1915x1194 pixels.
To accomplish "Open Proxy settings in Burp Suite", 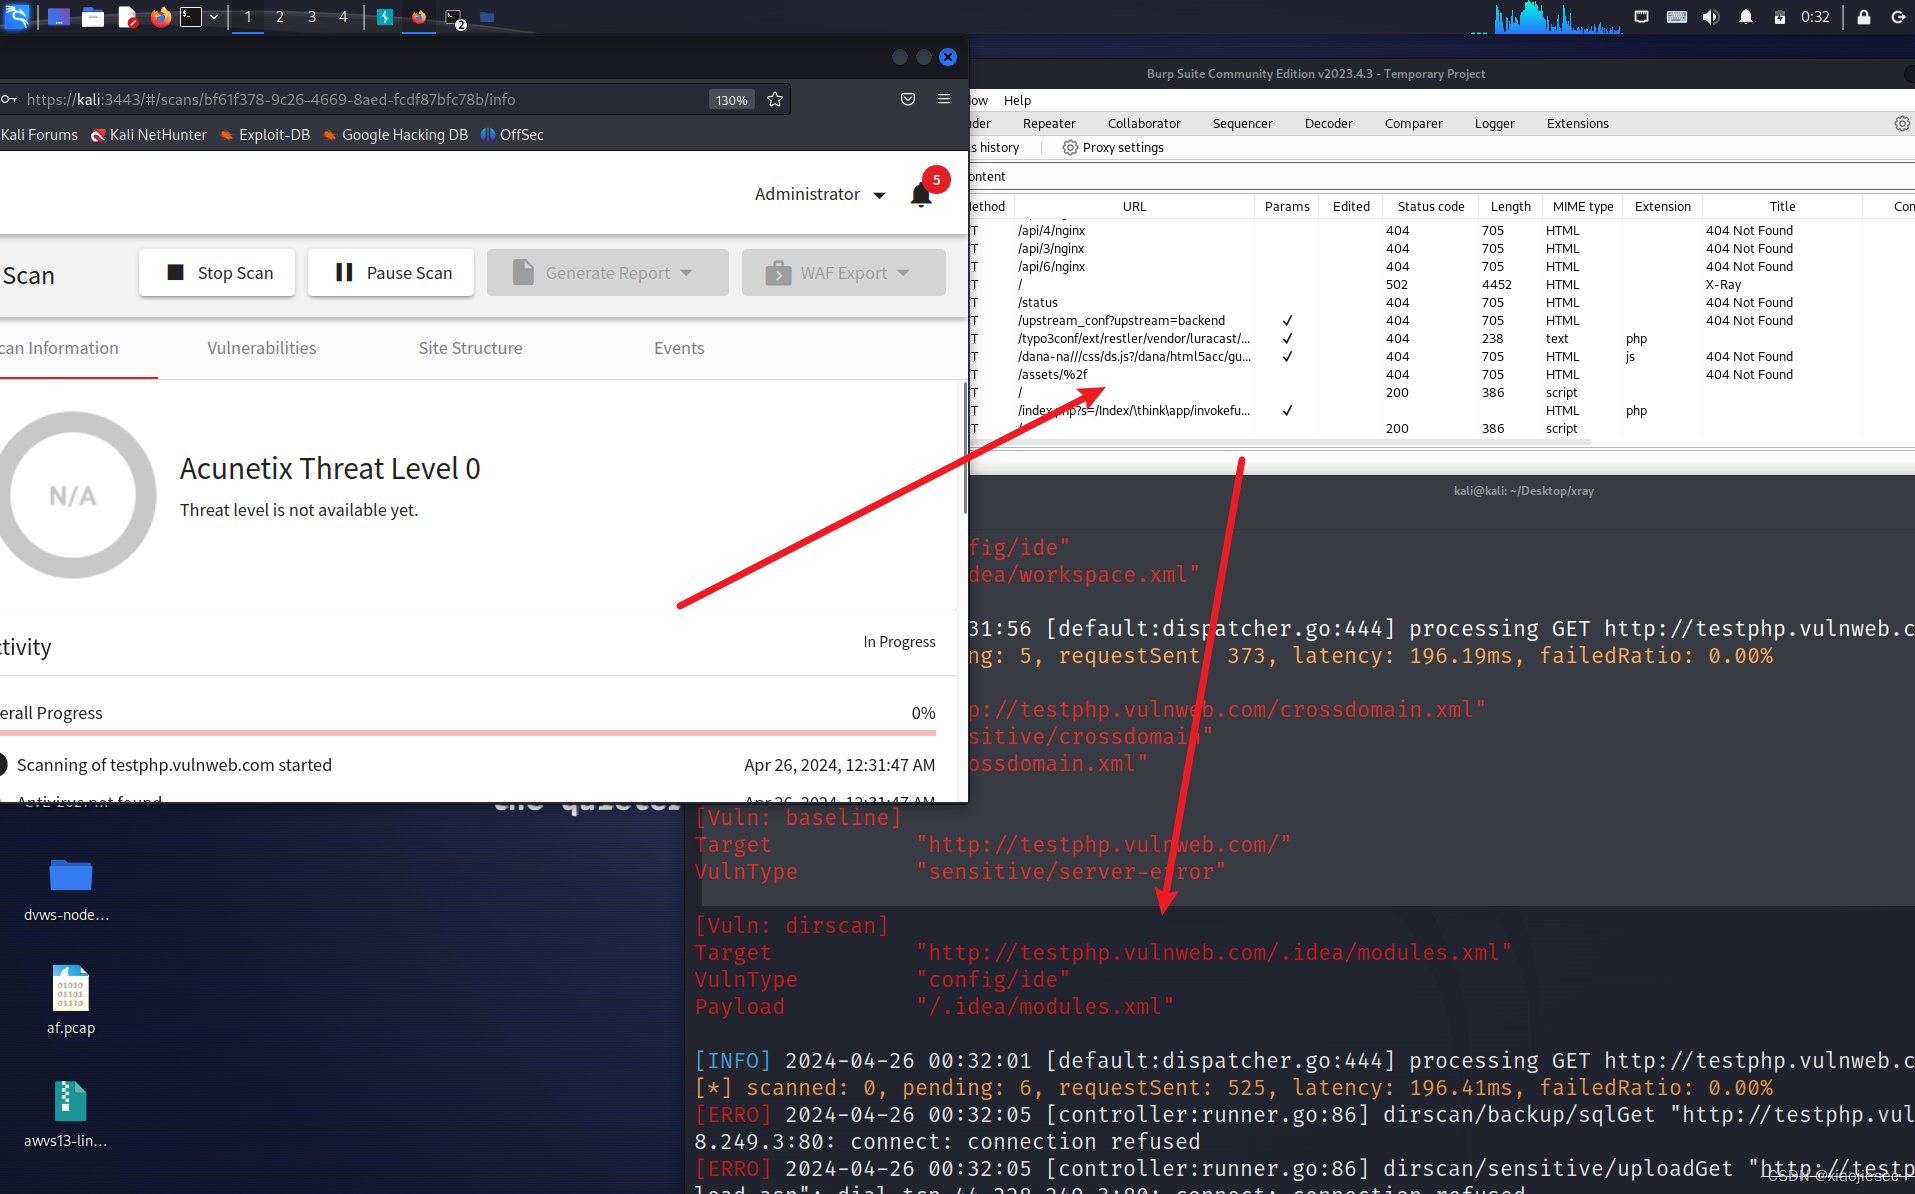I will [1113, 148].
